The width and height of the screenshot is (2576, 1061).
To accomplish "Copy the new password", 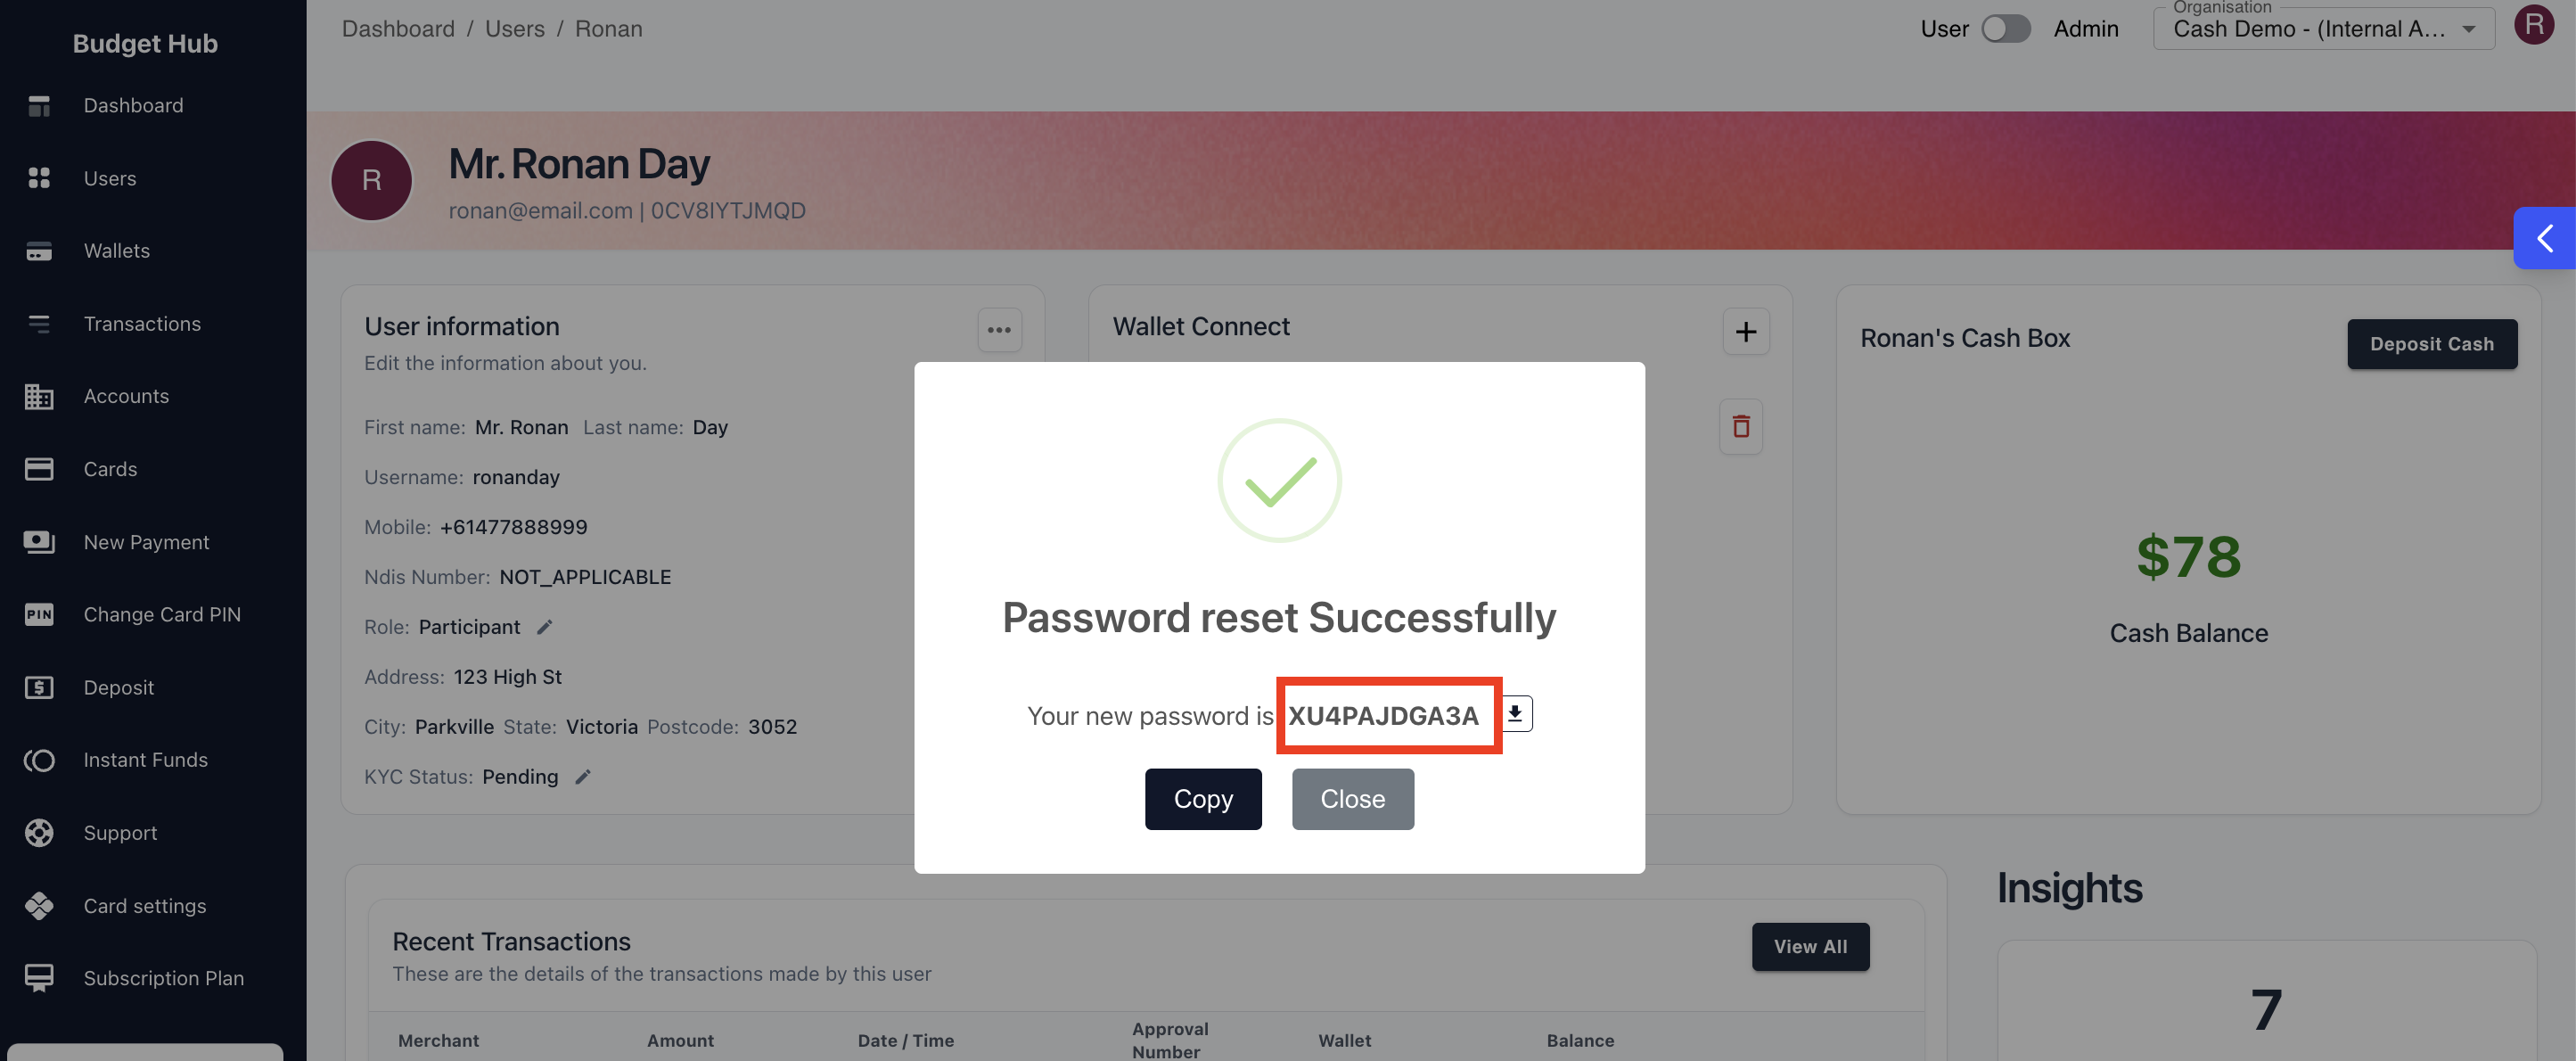I will coord(1203,798).
